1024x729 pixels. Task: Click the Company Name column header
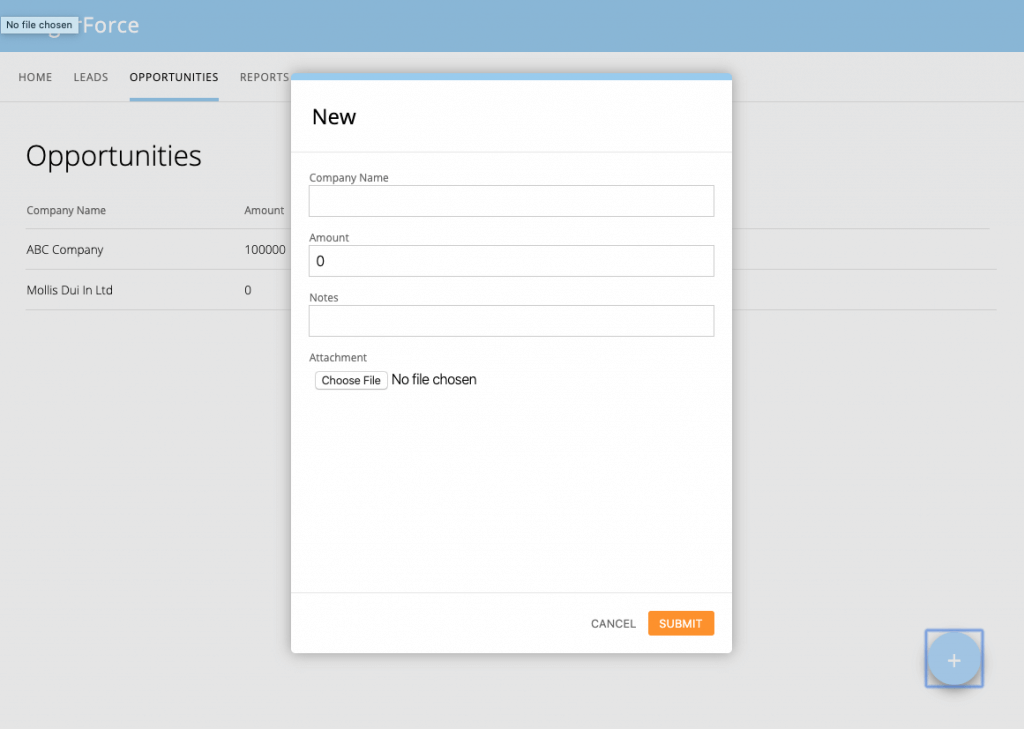[x=66, y=210]
